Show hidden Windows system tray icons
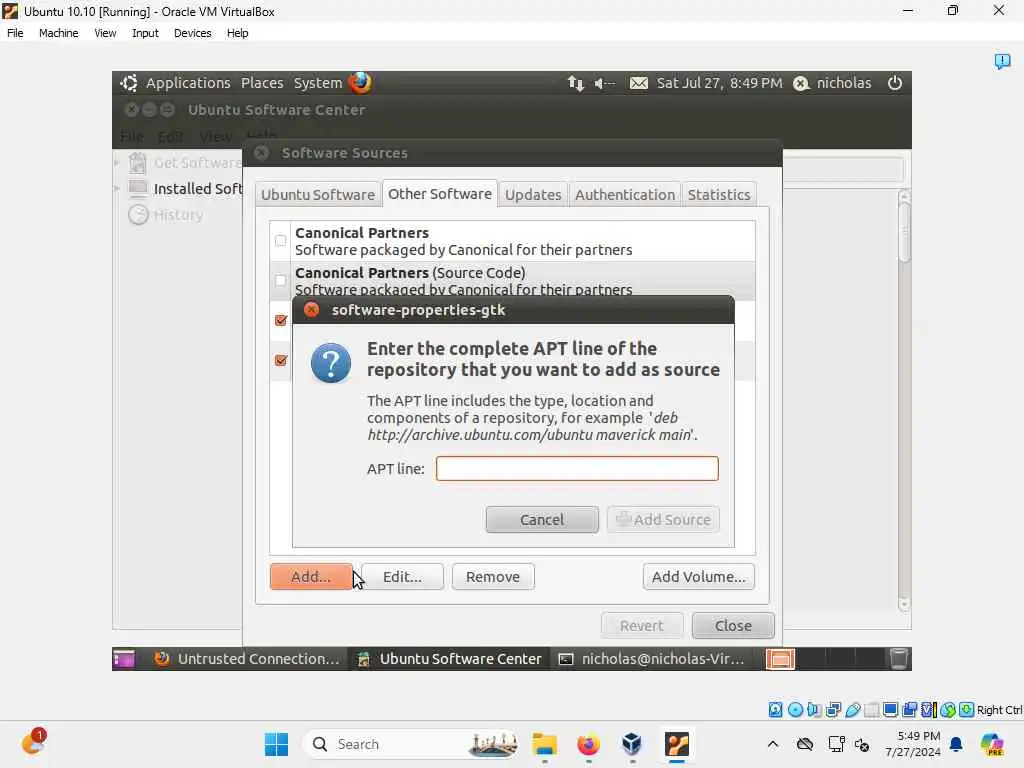Viewport: 1024px width, 768px height. click(773, 744)
